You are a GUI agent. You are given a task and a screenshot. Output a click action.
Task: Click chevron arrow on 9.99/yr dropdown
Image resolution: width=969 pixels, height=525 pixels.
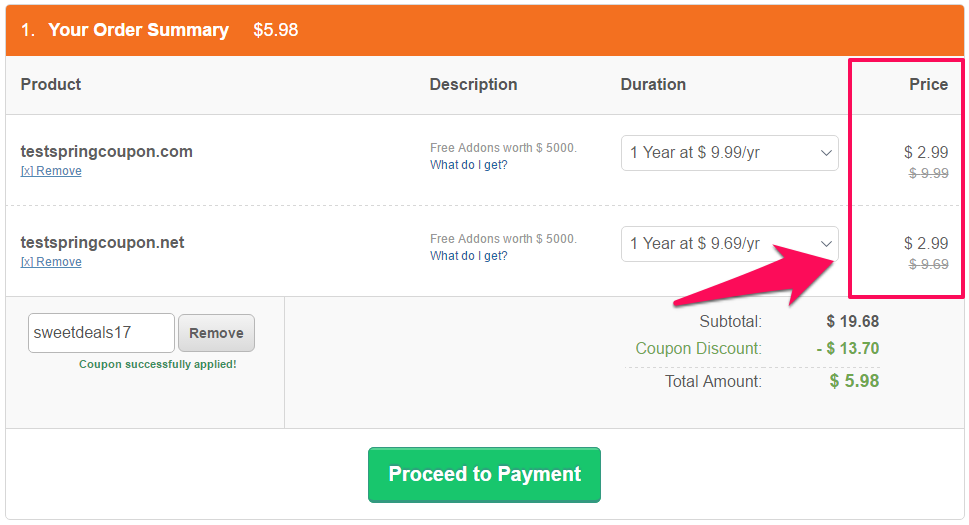826,153
